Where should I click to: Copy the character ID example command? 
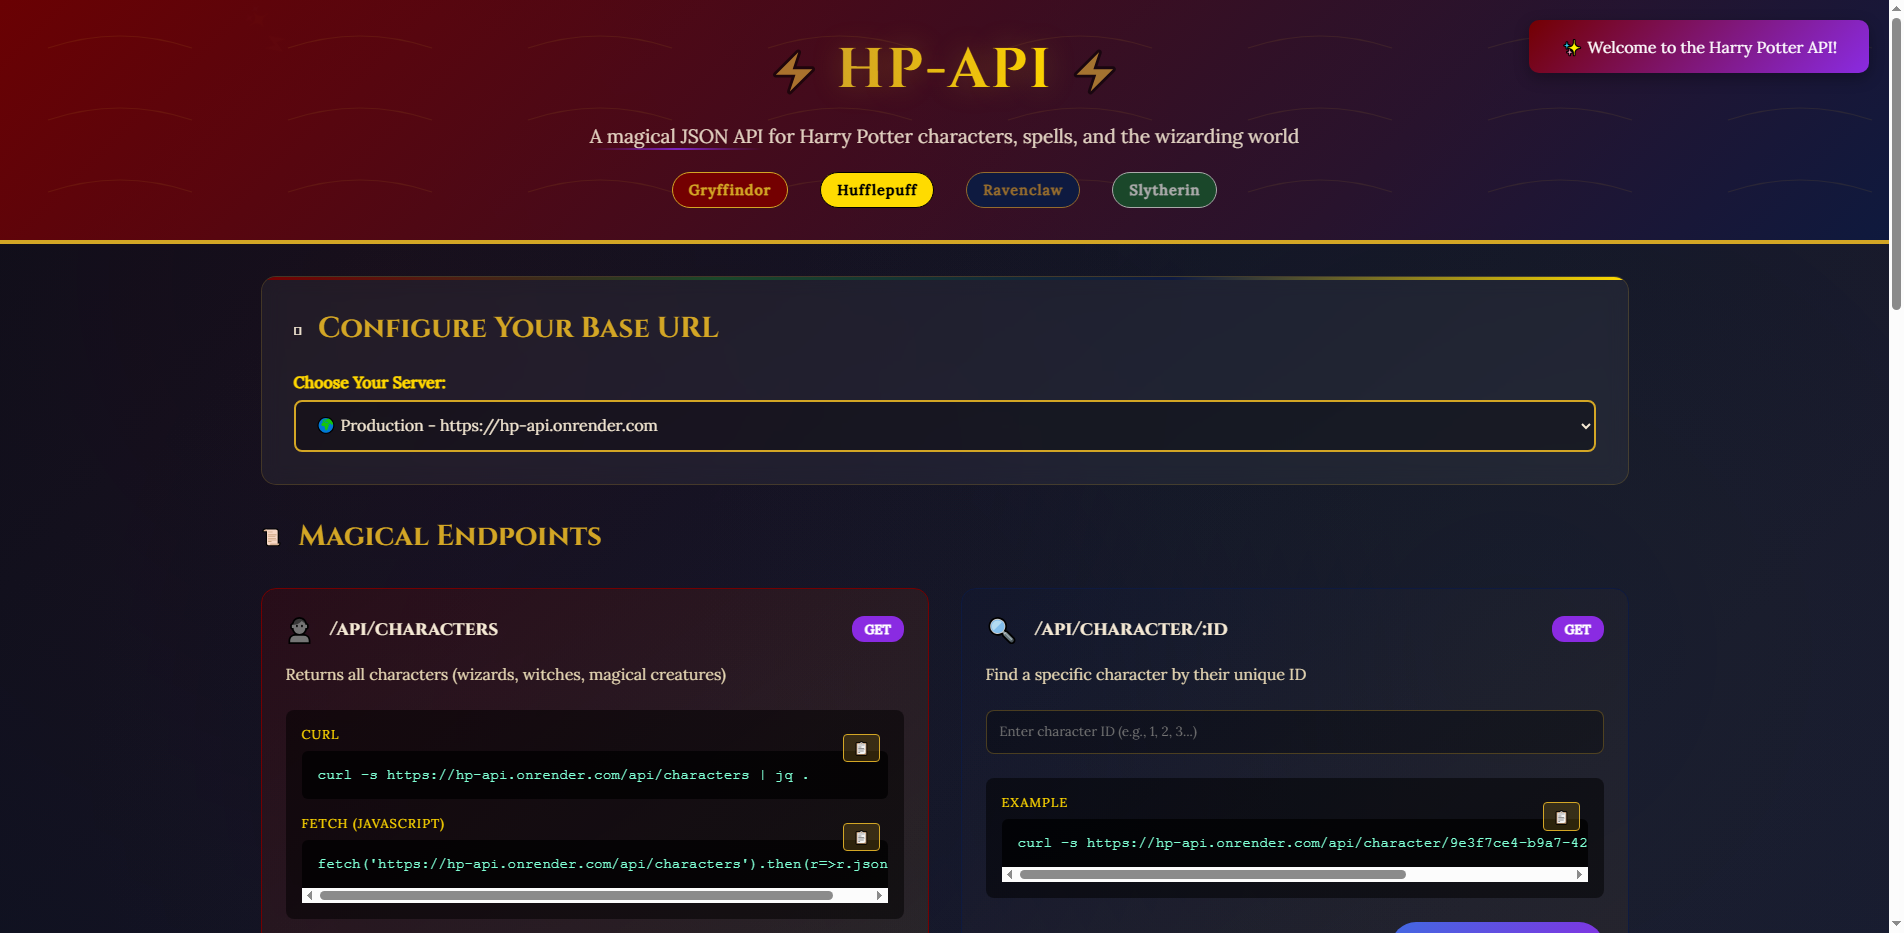[x=1561, y=816]
